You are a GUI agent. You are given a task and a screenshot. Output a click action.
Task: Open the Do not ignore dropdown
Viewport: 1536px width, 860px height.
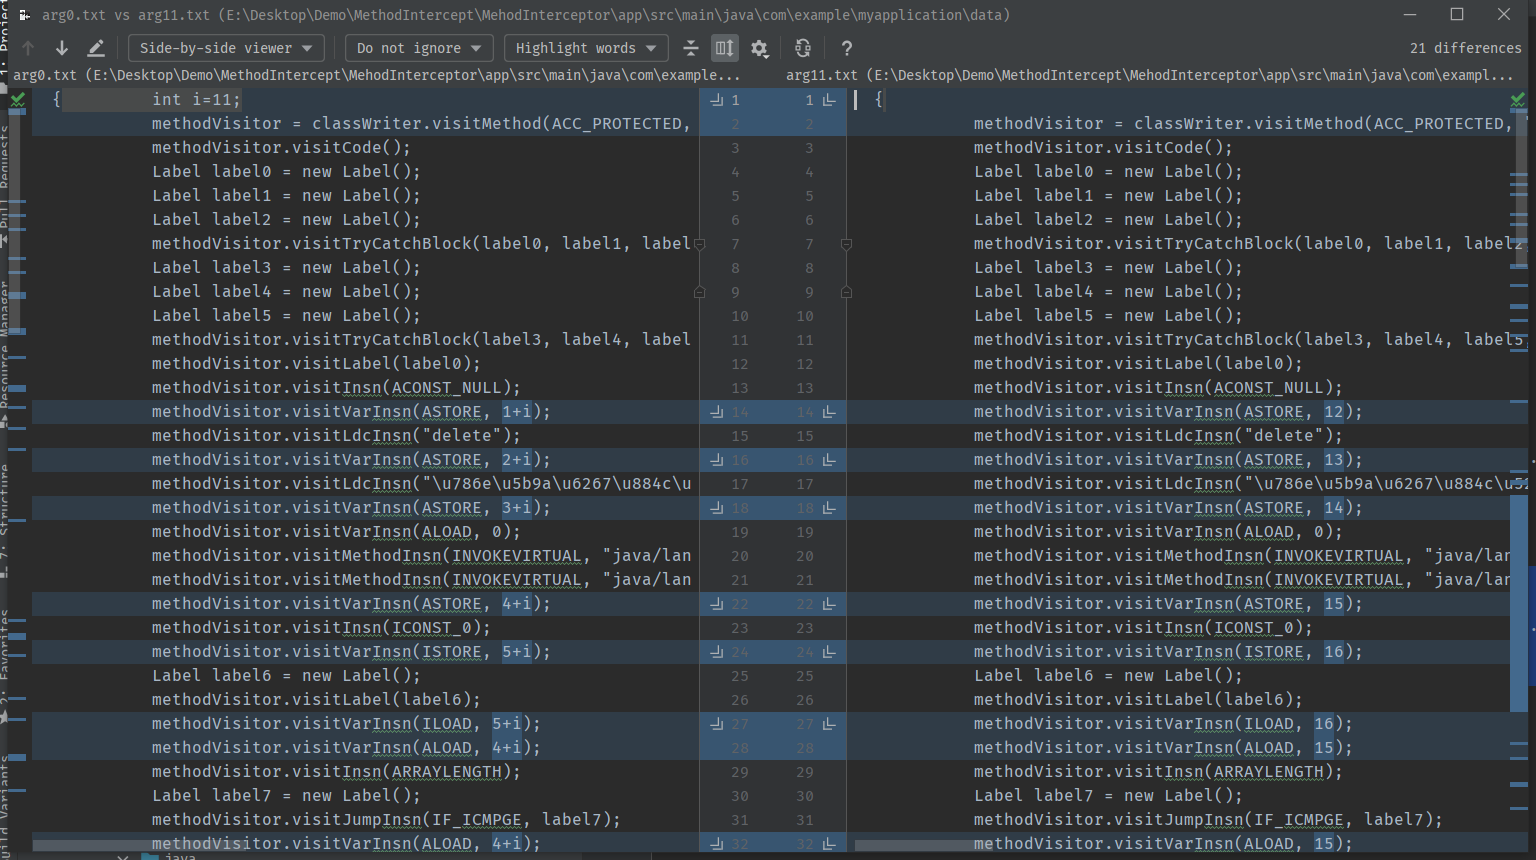(x=419, y=48)
